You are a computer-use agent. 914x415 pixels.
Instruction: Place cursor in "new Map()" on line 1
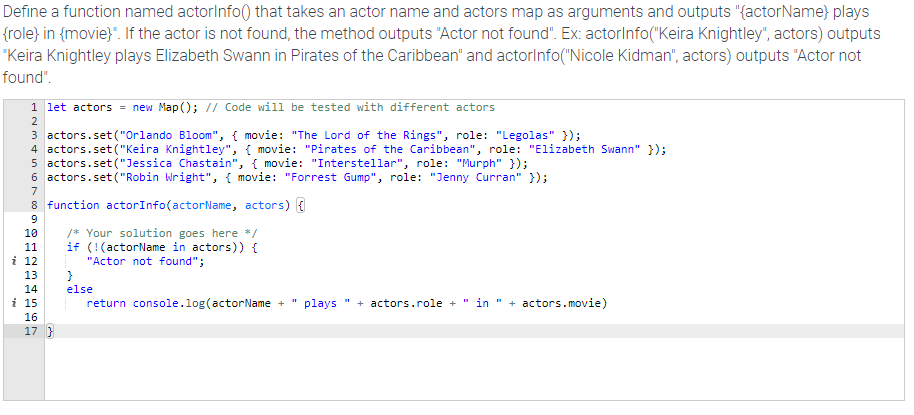coord(165,107)
